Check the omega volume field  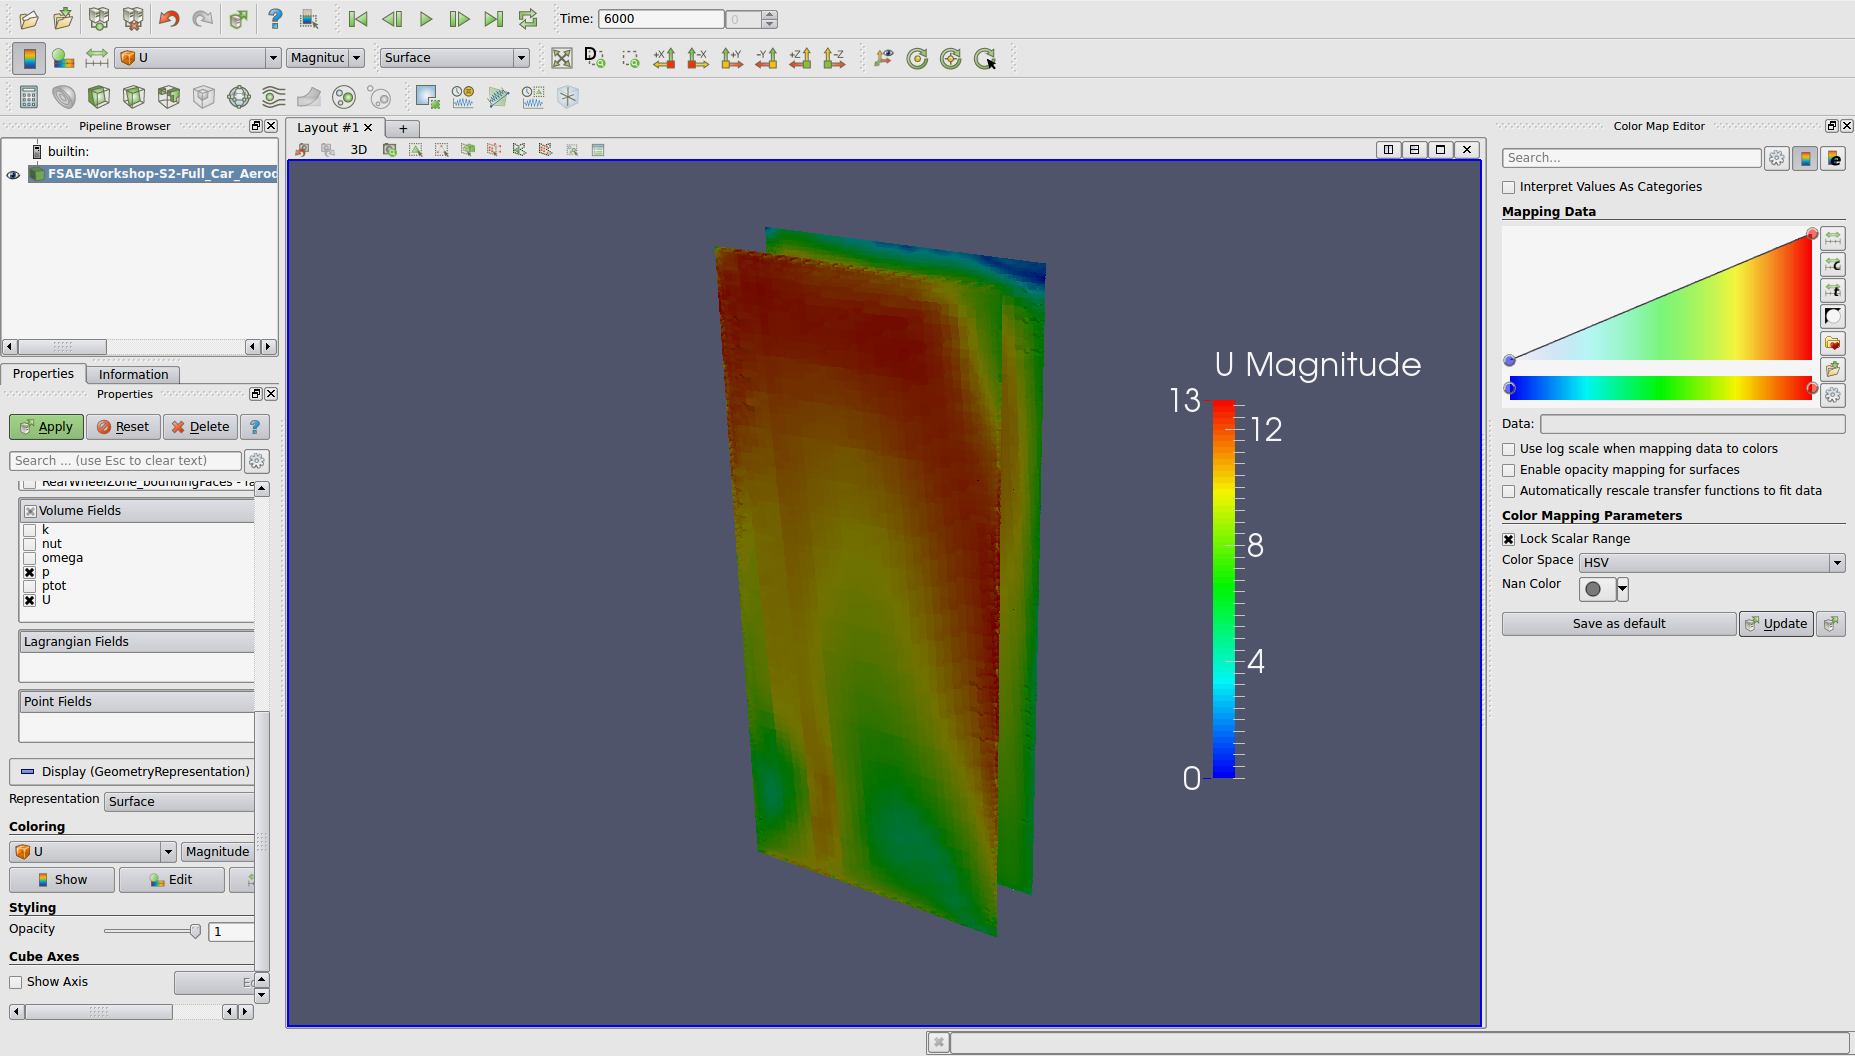click(x=30, y=558)
